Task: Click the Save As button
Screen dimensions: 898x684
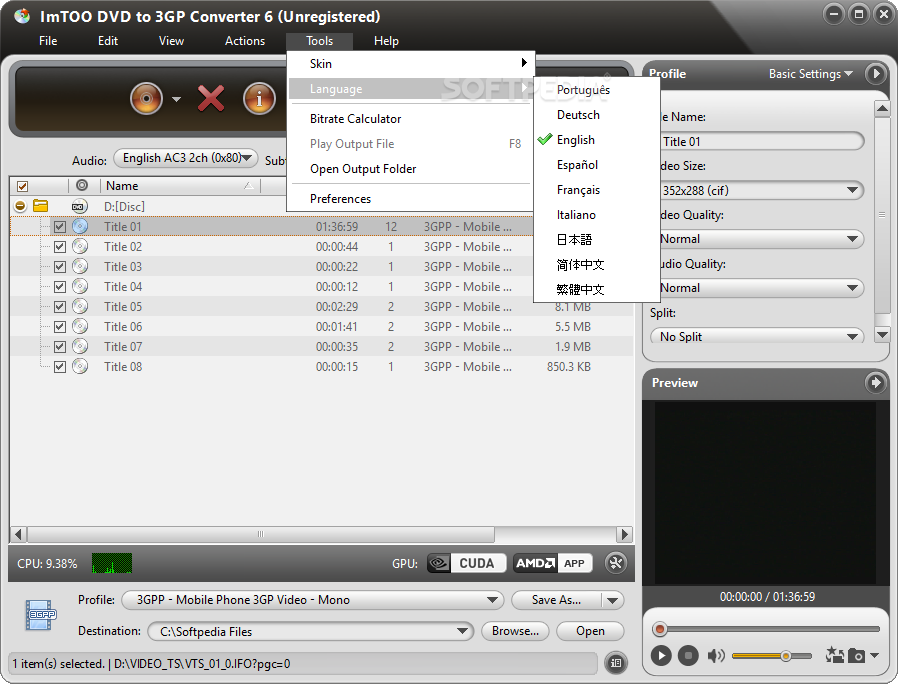Action: (557, 600)
